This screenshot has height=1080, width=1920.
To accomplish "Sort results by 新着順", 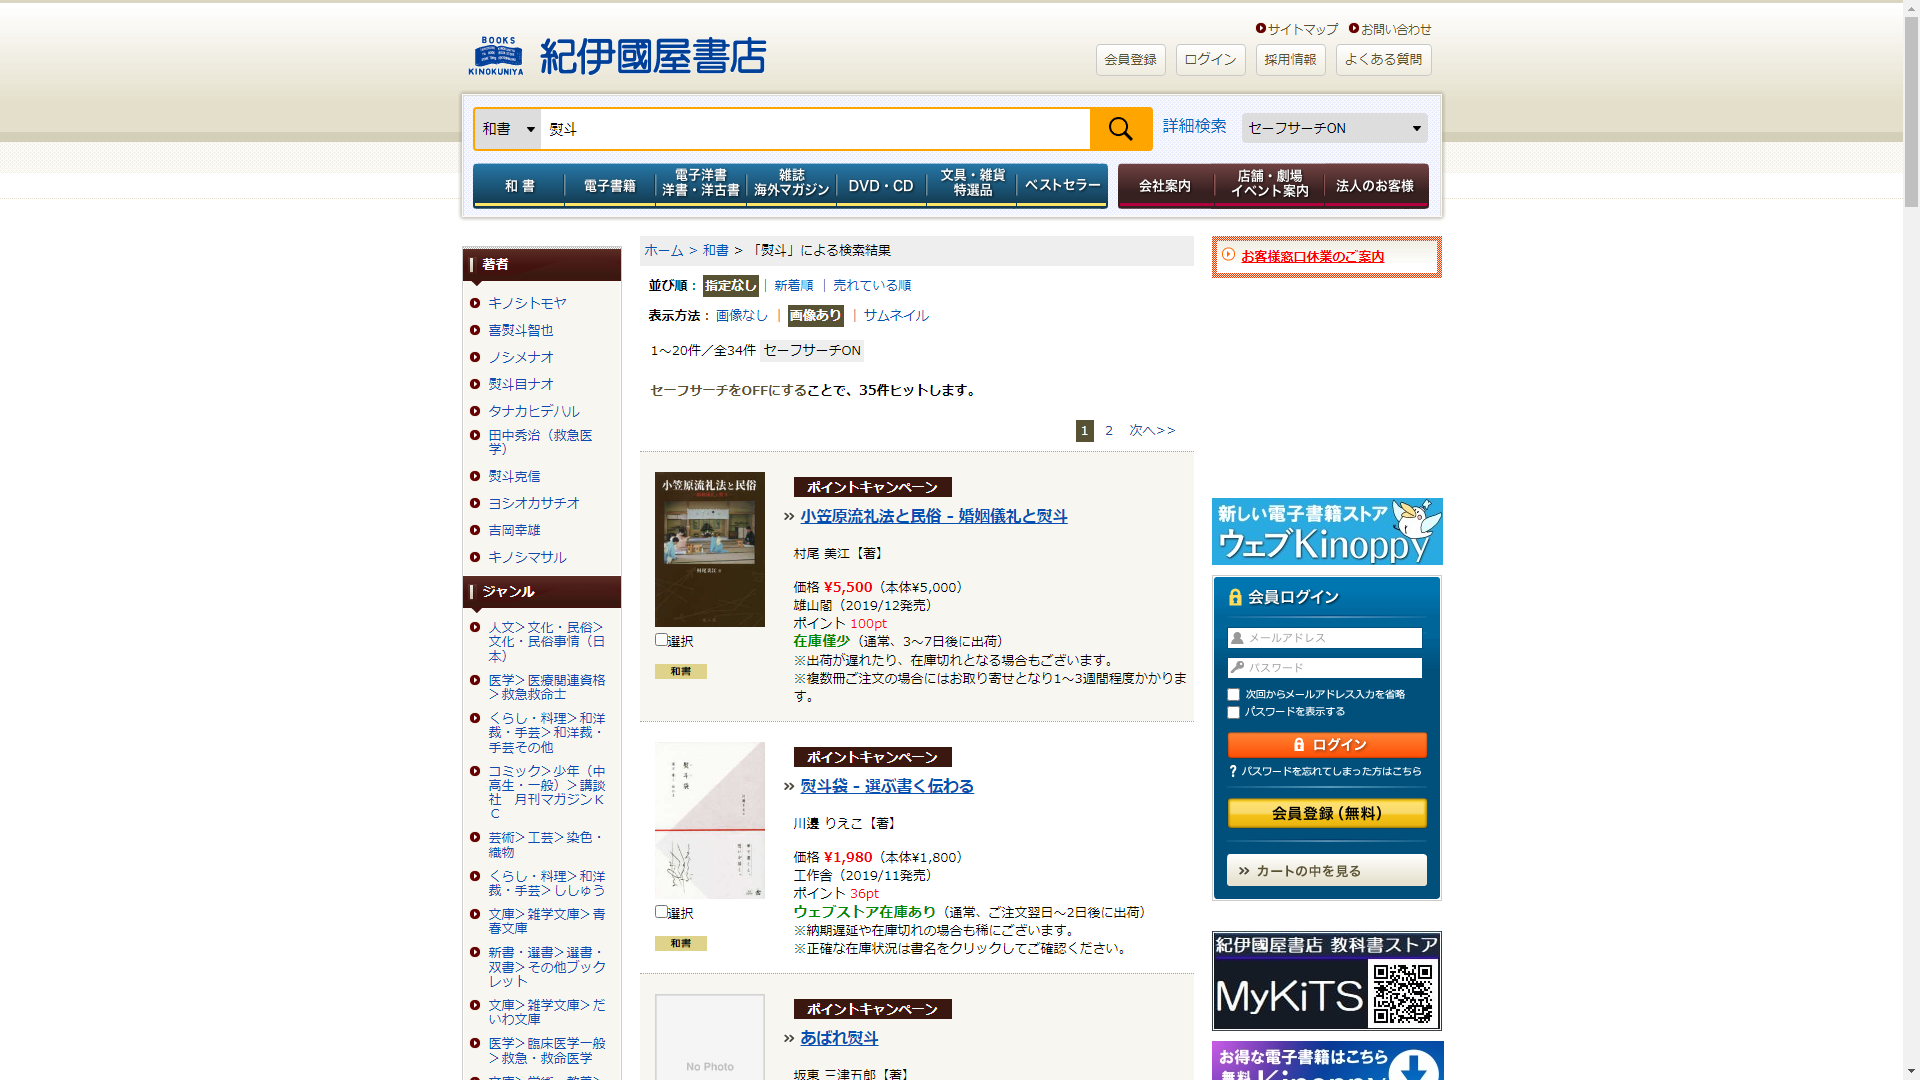I will [x=794, y=286].
